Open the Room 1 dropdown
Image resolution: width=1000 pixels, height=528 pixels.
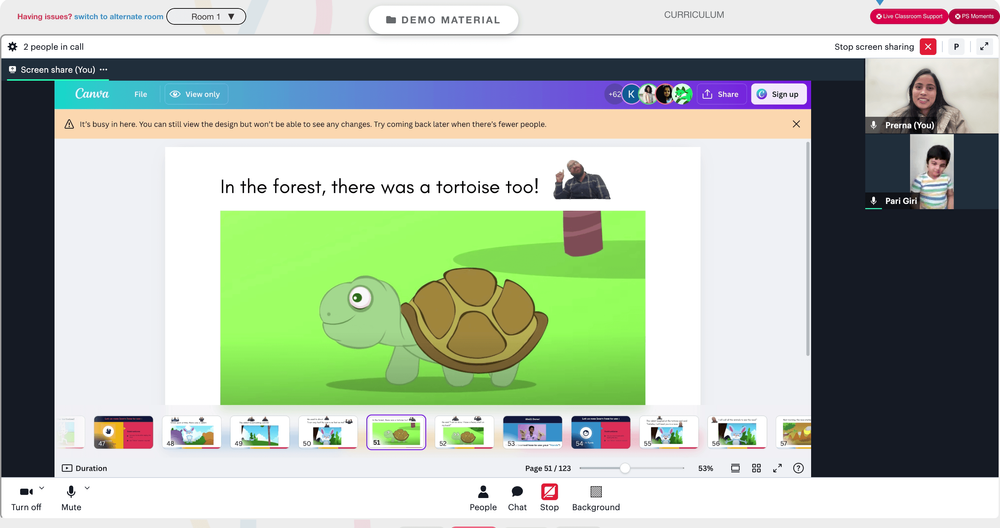206,17
